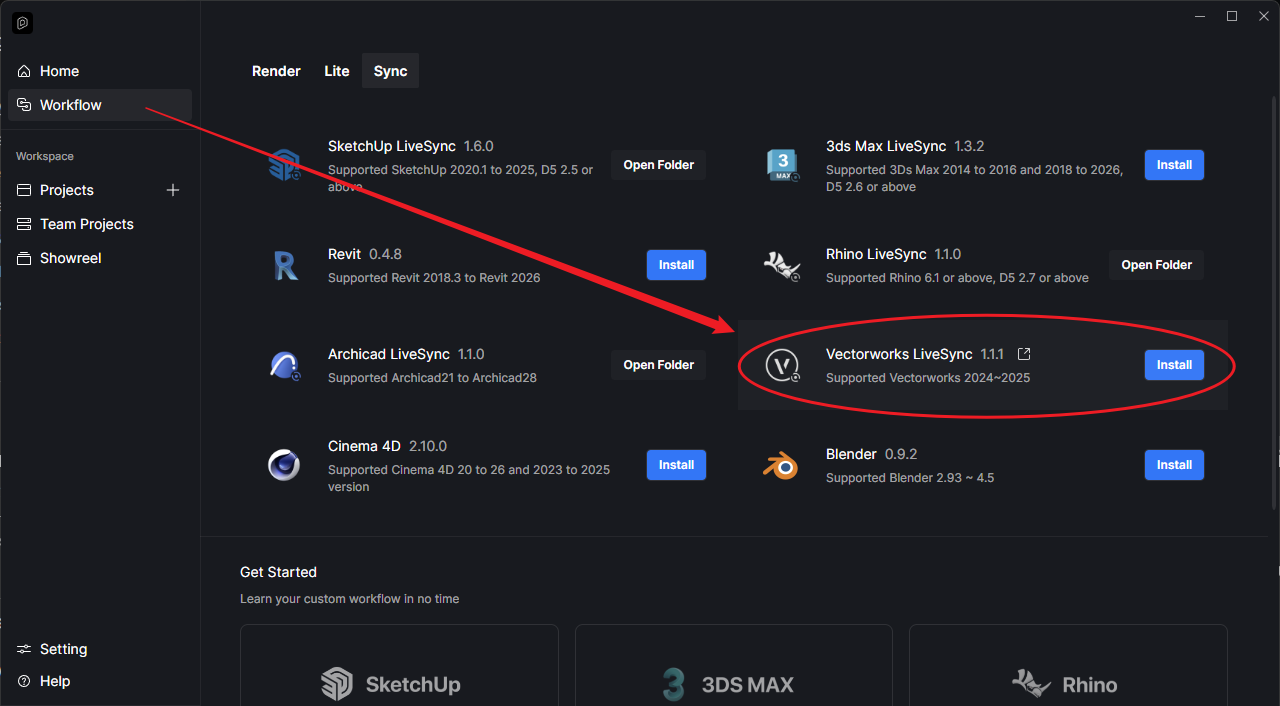Click the Archicad LiveSync title text
1280x706 pixels.
389,354
